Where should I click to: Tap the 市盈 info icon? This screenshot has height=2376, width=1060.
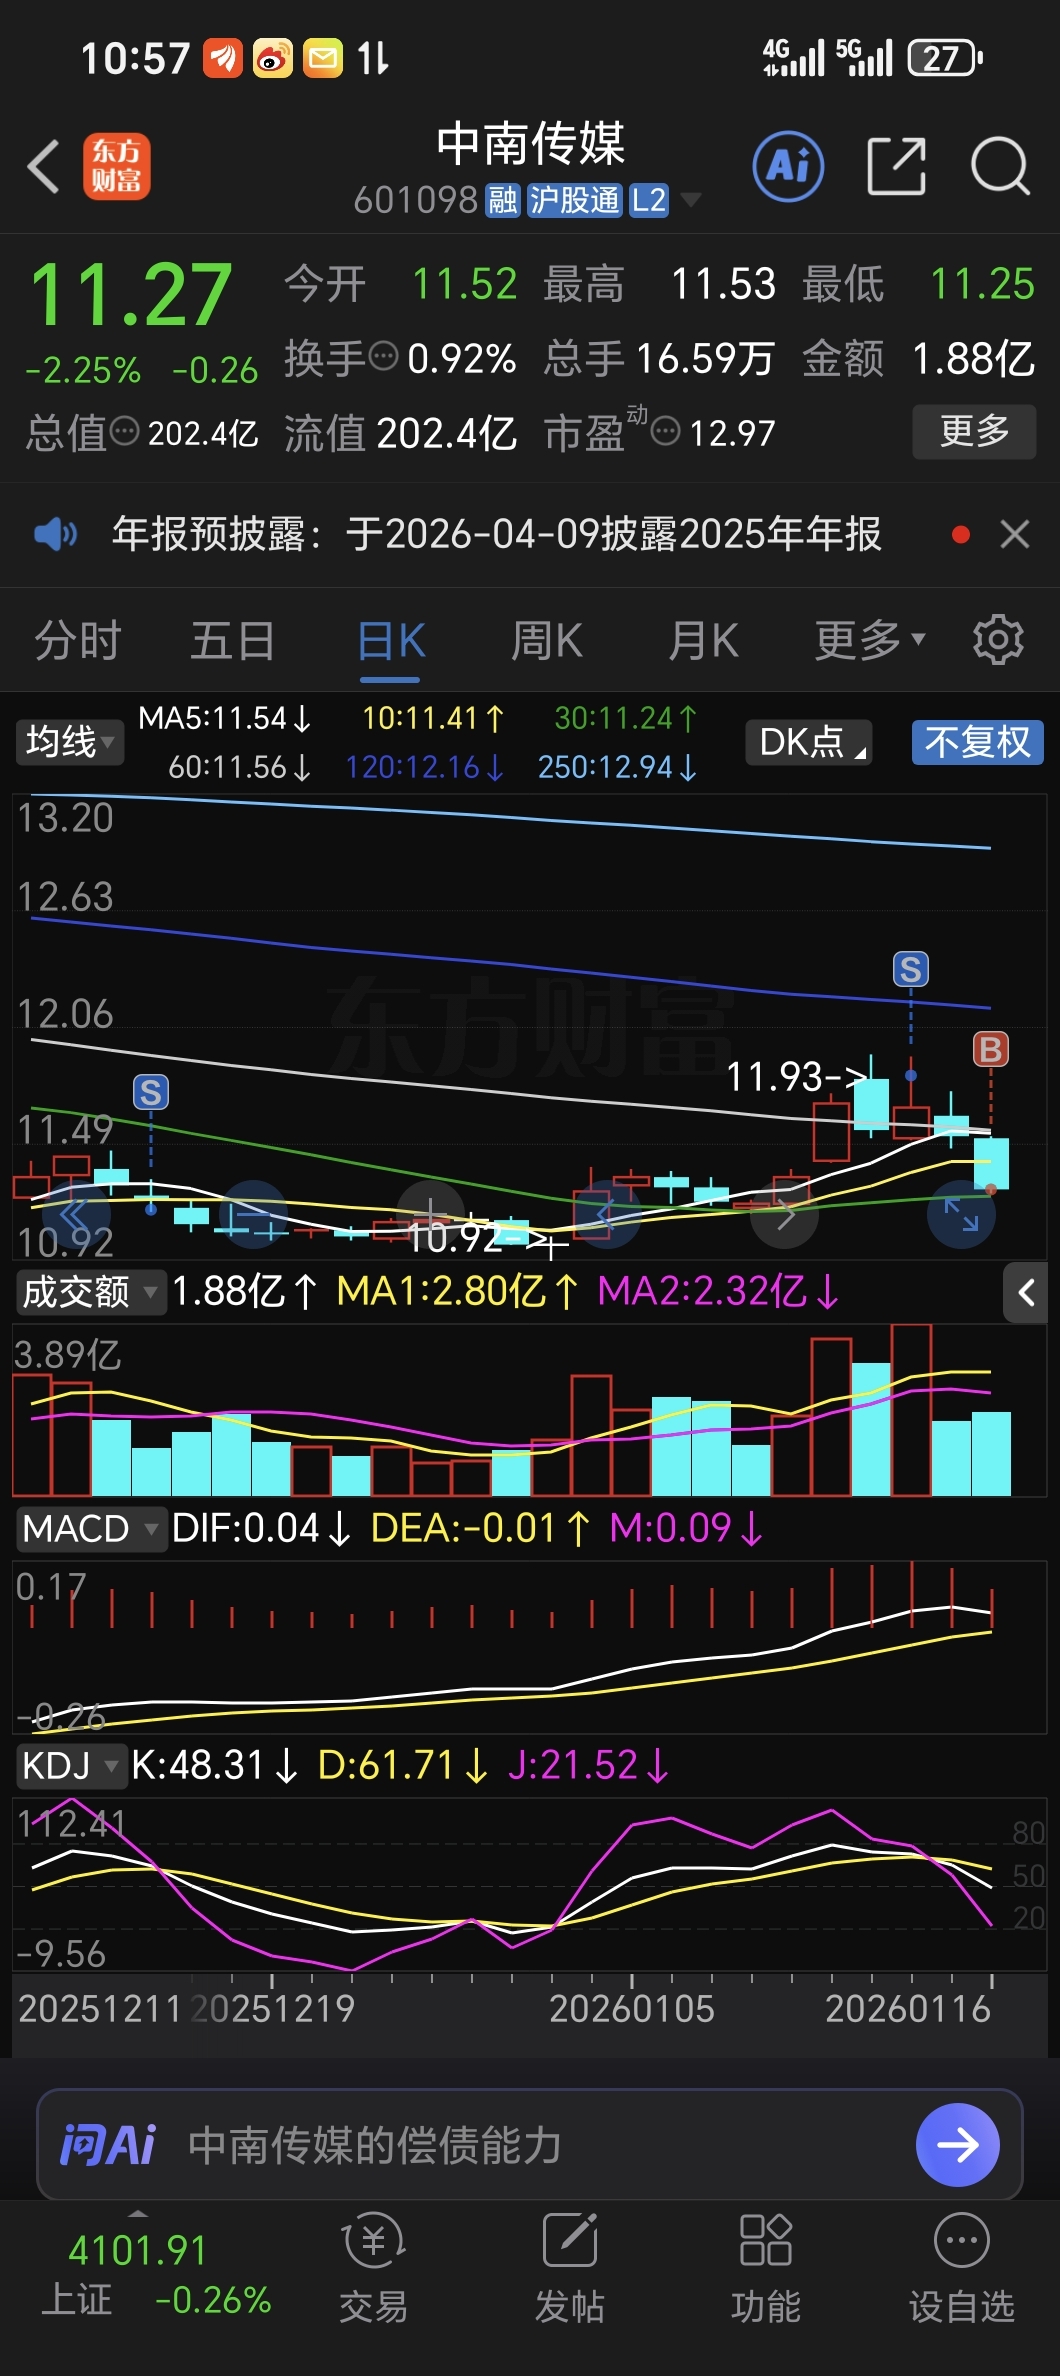pyautogui.click(x=666, y=432)
